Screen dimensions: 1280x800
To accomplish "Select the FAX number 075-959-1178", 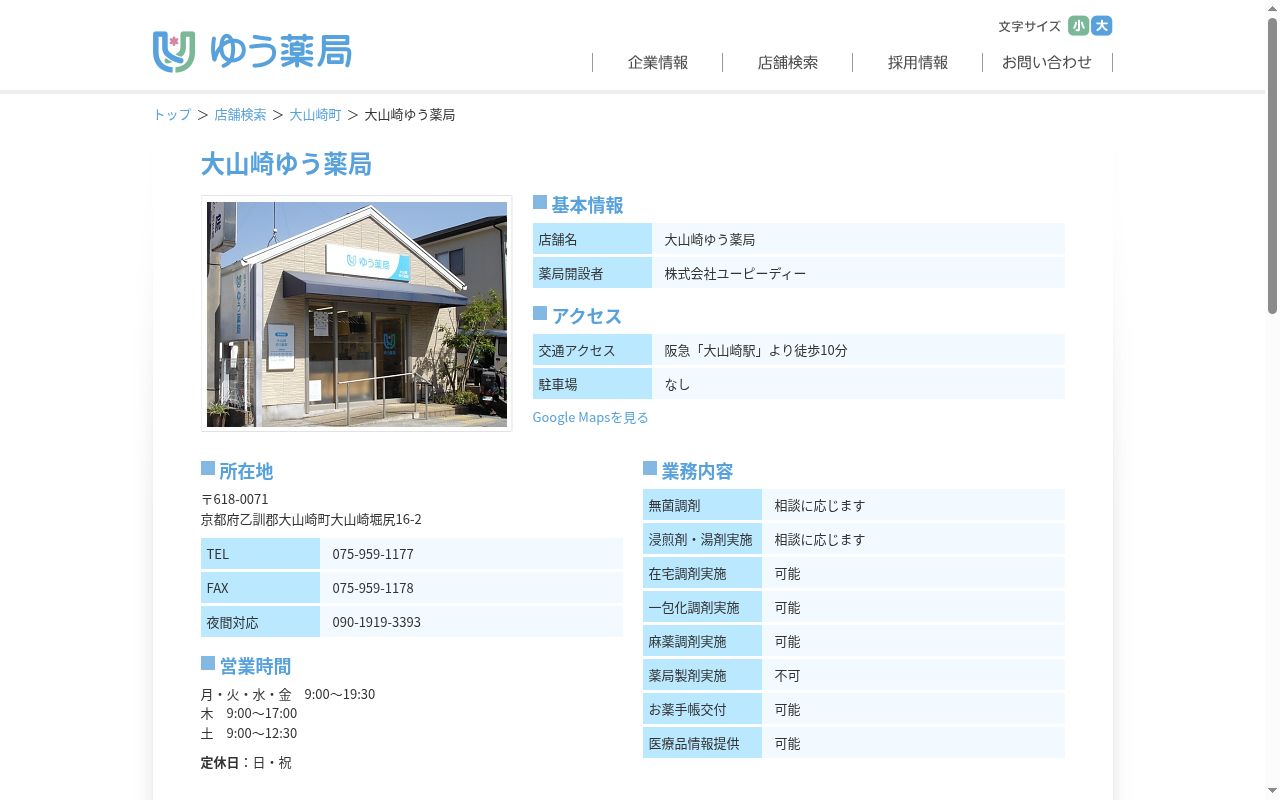I will point(373,588).
